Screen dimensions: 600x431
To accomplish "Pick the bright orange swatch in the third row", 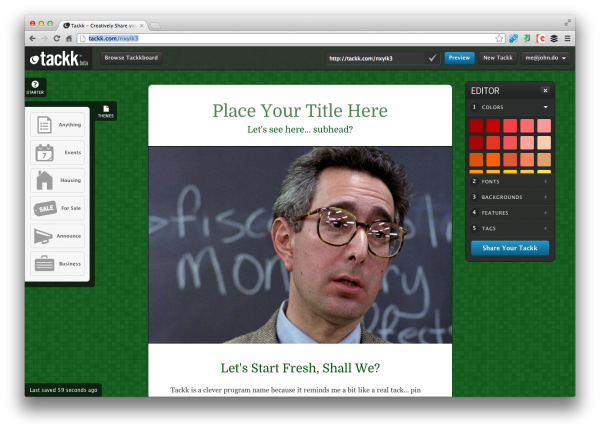I will coord(493,160).
